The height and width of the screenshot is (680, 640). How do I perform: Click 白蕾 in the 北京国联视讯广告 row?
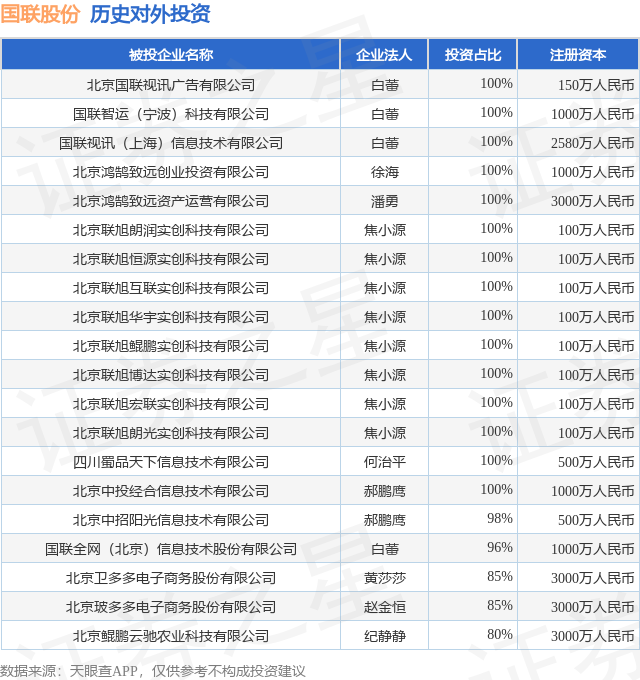[x=385, y=85]
